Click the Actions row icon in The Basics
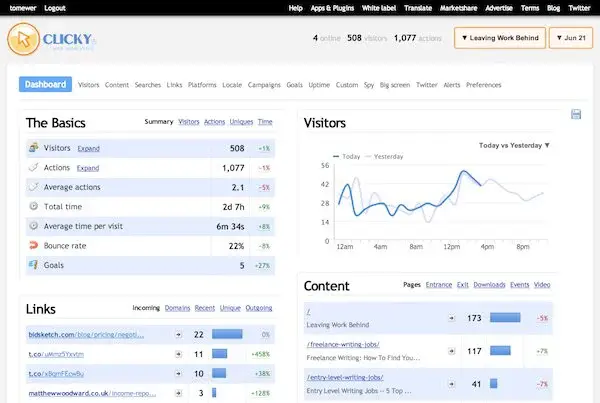600x403 pixels. [x=34, y=167]
